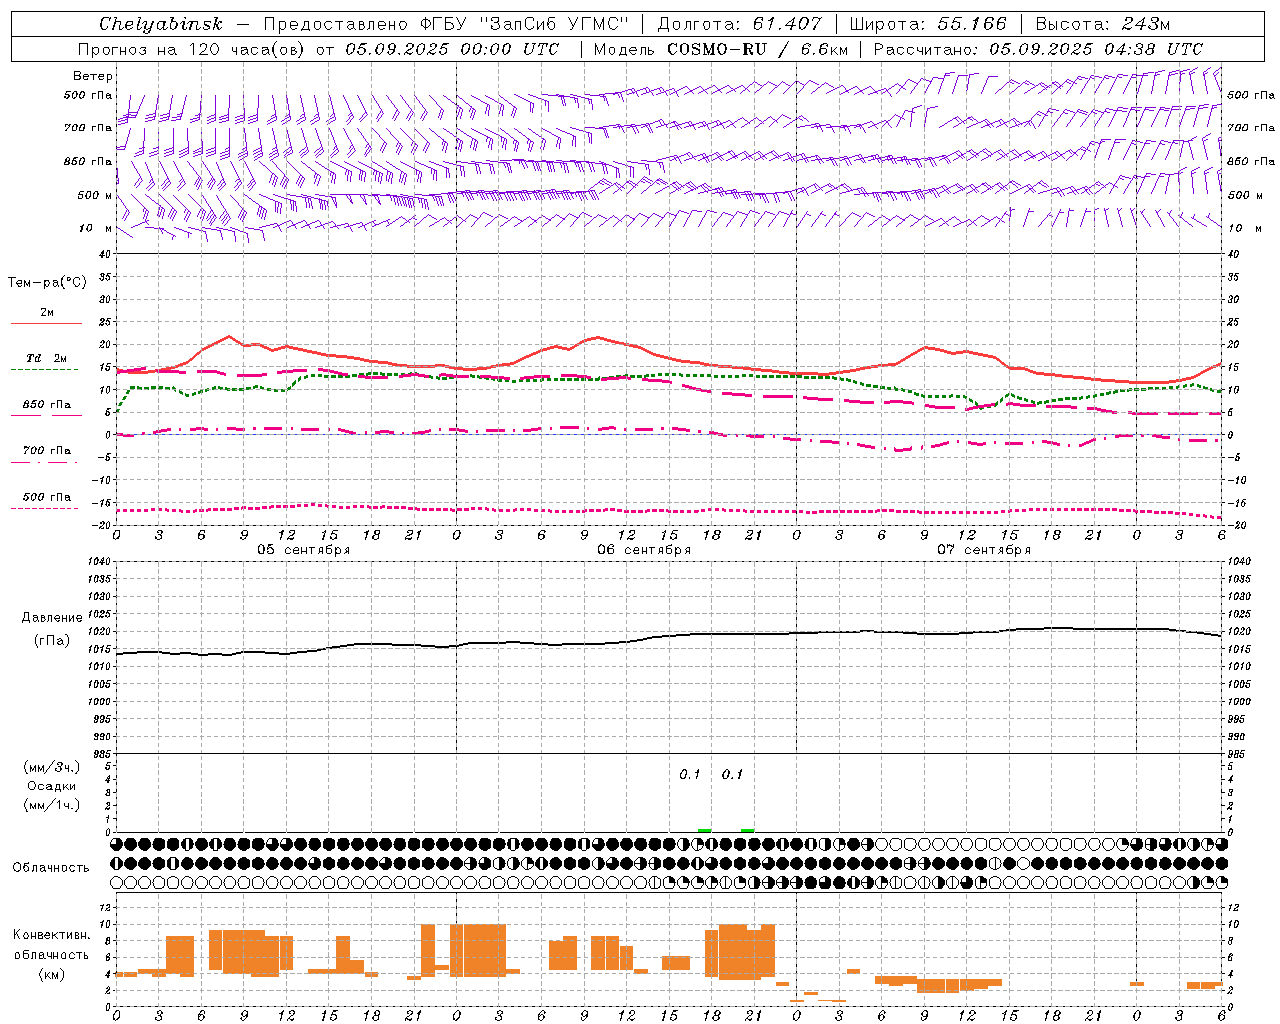Click the "Конвективн." convective cloud label
This screenshot has height=1024, width=1280.
(x=52, y=935)
